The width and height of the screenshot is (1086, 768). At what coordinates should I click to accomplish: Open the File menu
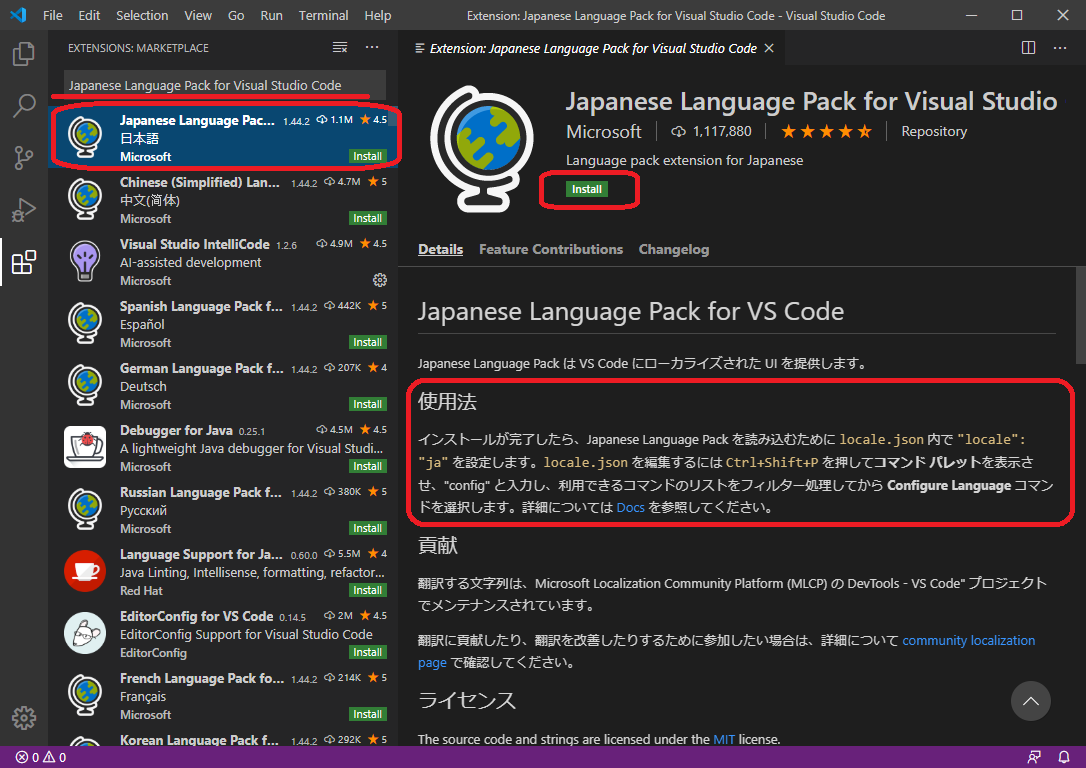pyautogui.click(x=53, y=15)
